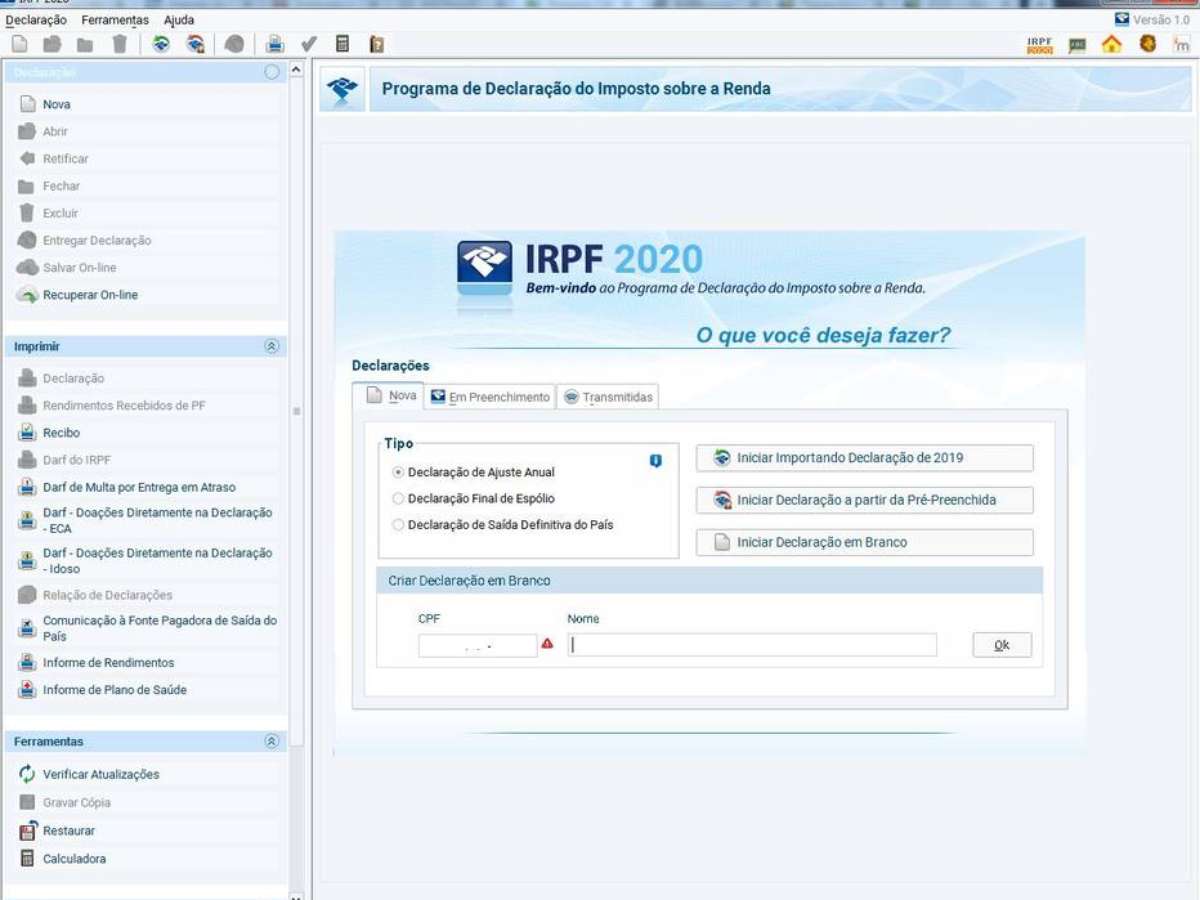Click Iniciar Declaração em Branco
The image size is (1200, 900).
click(x=865, y=542)
